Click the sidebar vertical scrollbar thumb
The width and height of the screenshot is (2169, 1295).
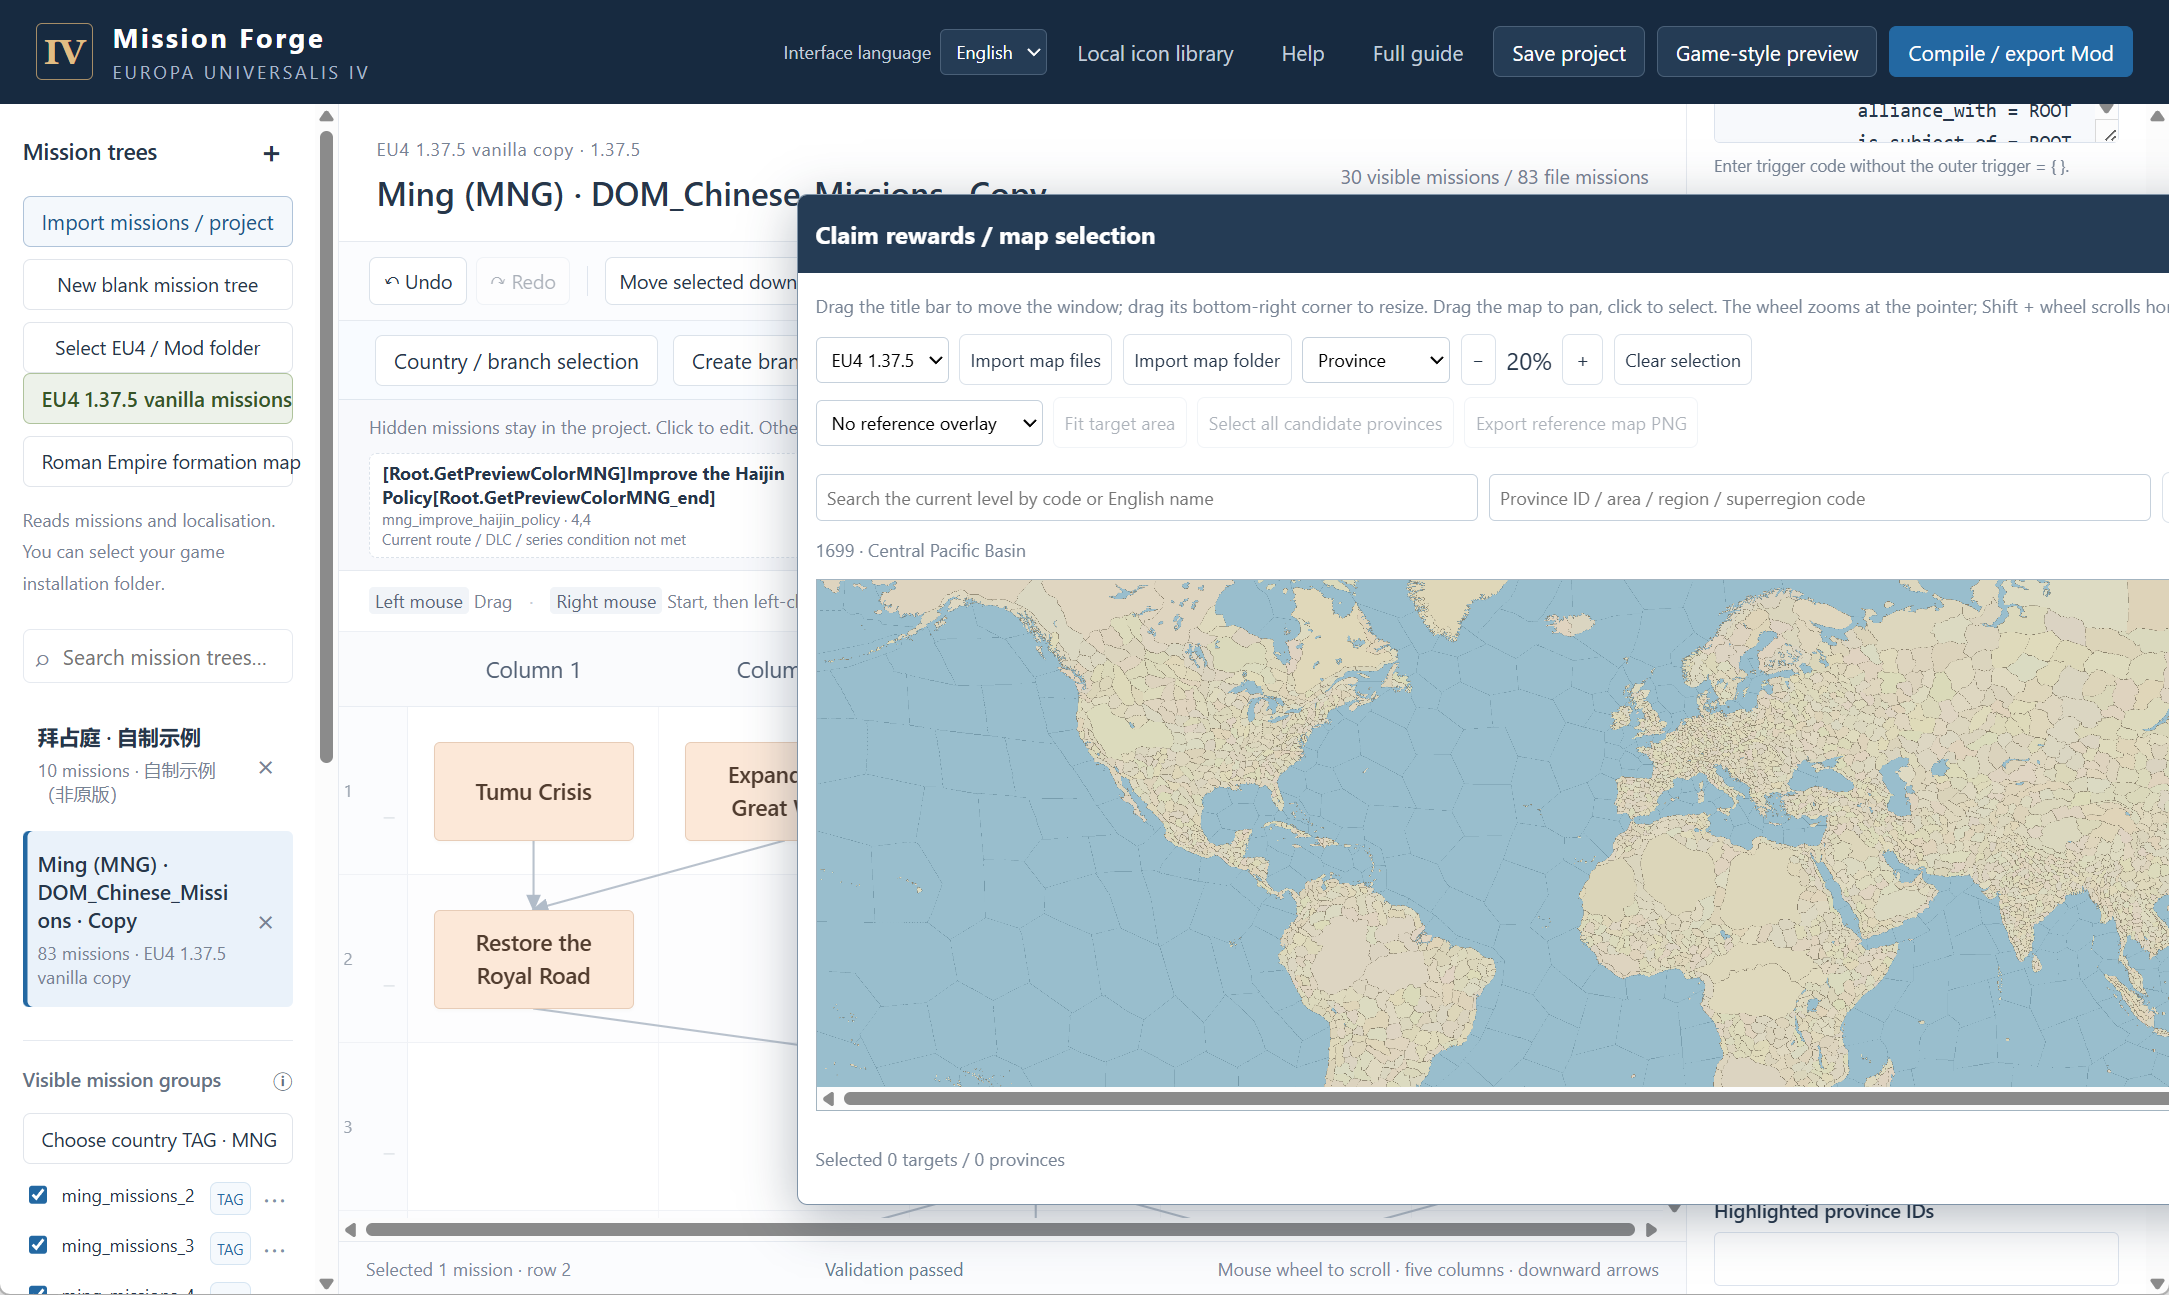[x=326, y=445]
